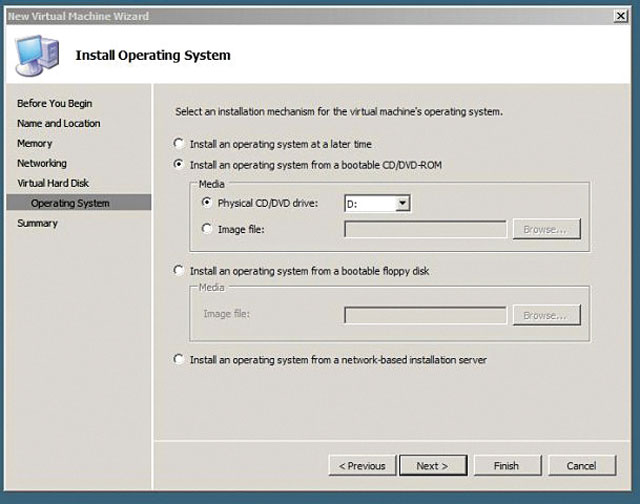Click the virtual machine computer icon

click(x=37, y=56)
